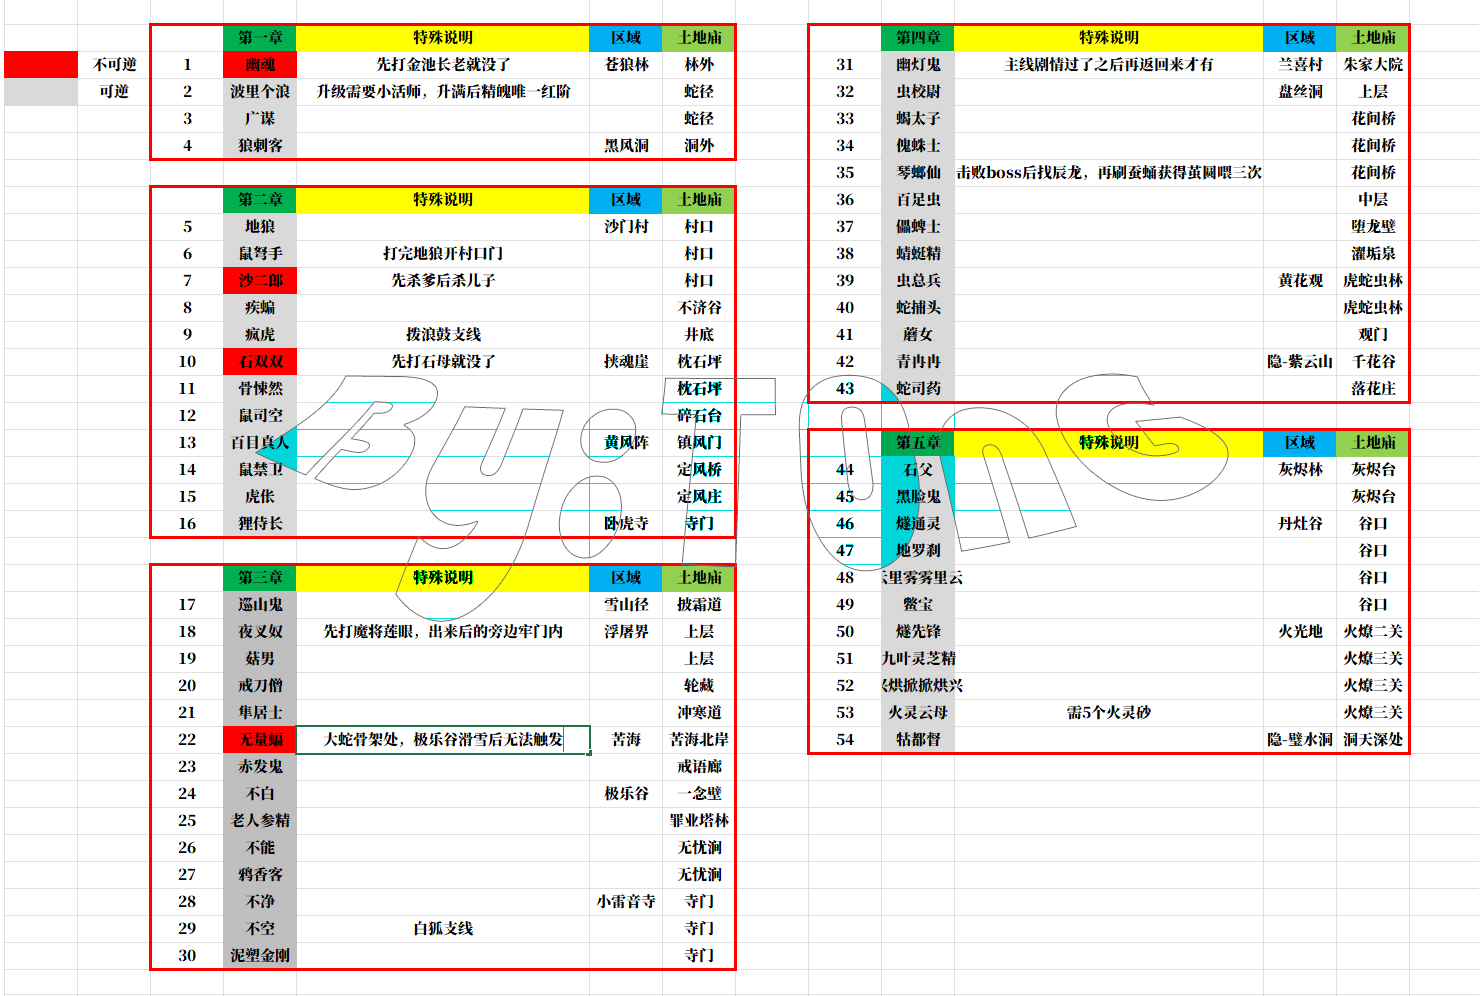
Task: Select the green 第一章 header cell
Action: pyautogui.click(x=260, y=37)
